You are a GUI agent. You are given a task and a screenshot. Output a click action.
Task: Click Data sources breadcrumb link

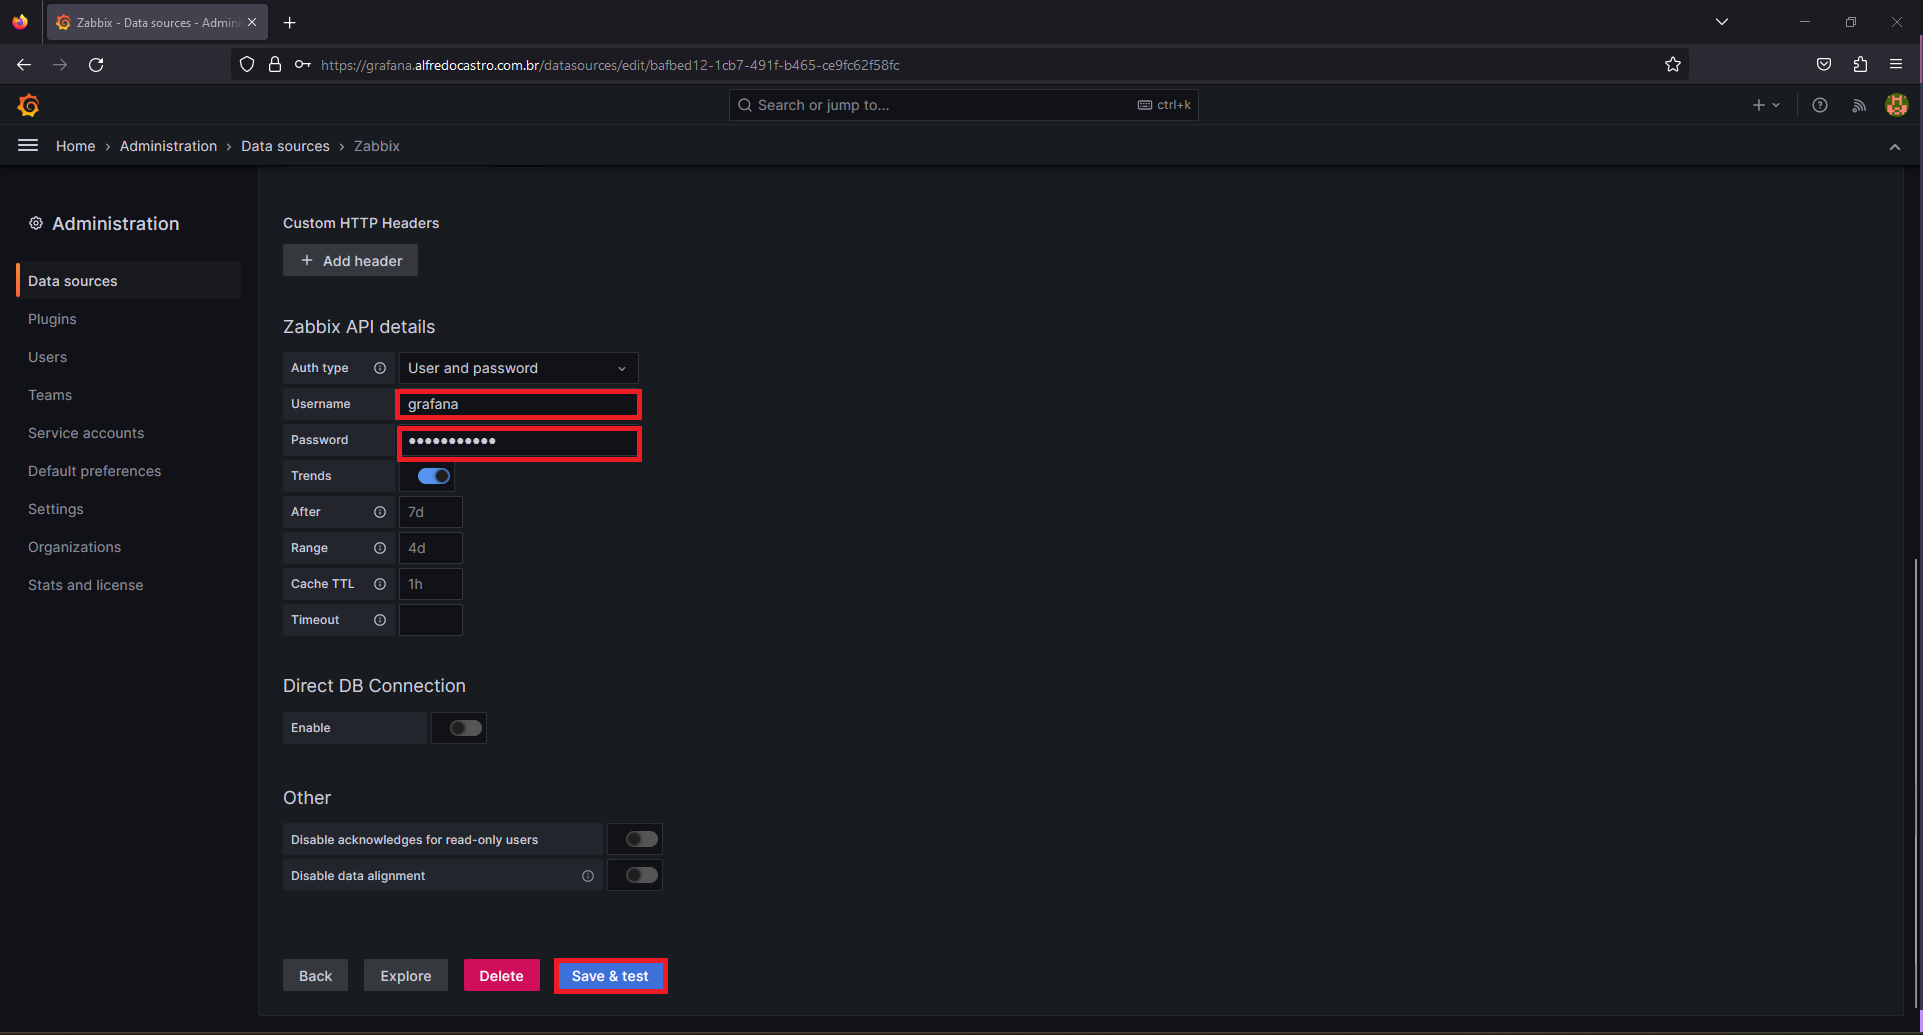285,146
